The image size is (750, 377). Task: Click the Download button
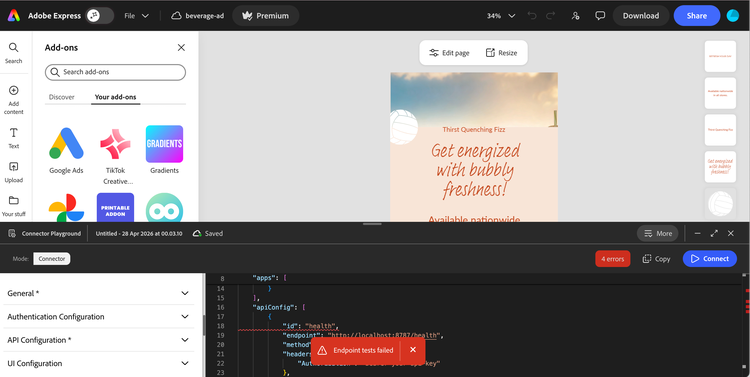[x=640, y=16]
